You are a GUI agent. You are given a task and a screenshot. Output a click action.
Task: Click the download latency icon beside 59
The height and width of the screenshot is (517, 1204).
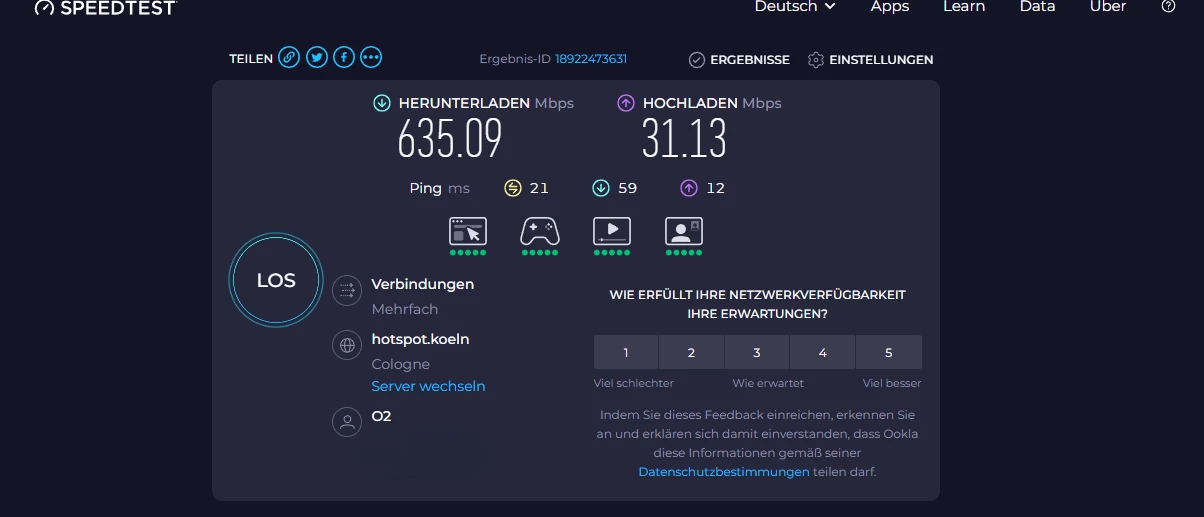601,188
